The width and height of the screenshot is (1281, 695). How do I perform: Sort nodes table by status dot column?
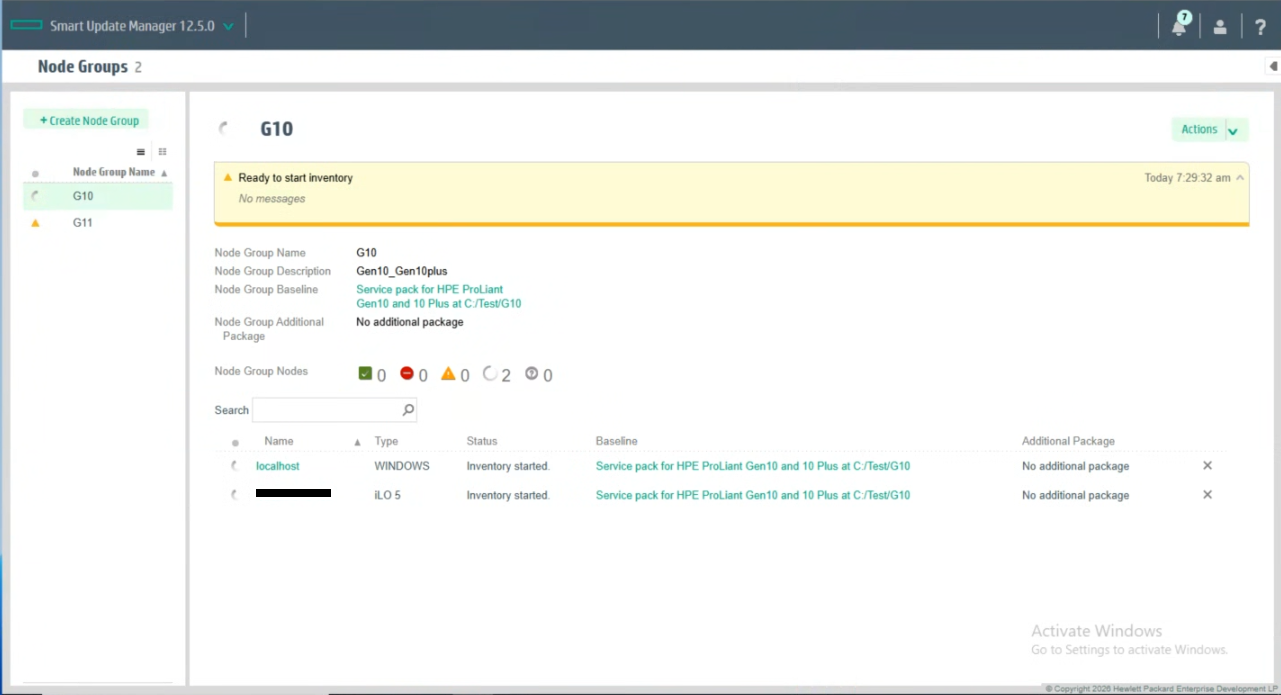pos(235,442)
